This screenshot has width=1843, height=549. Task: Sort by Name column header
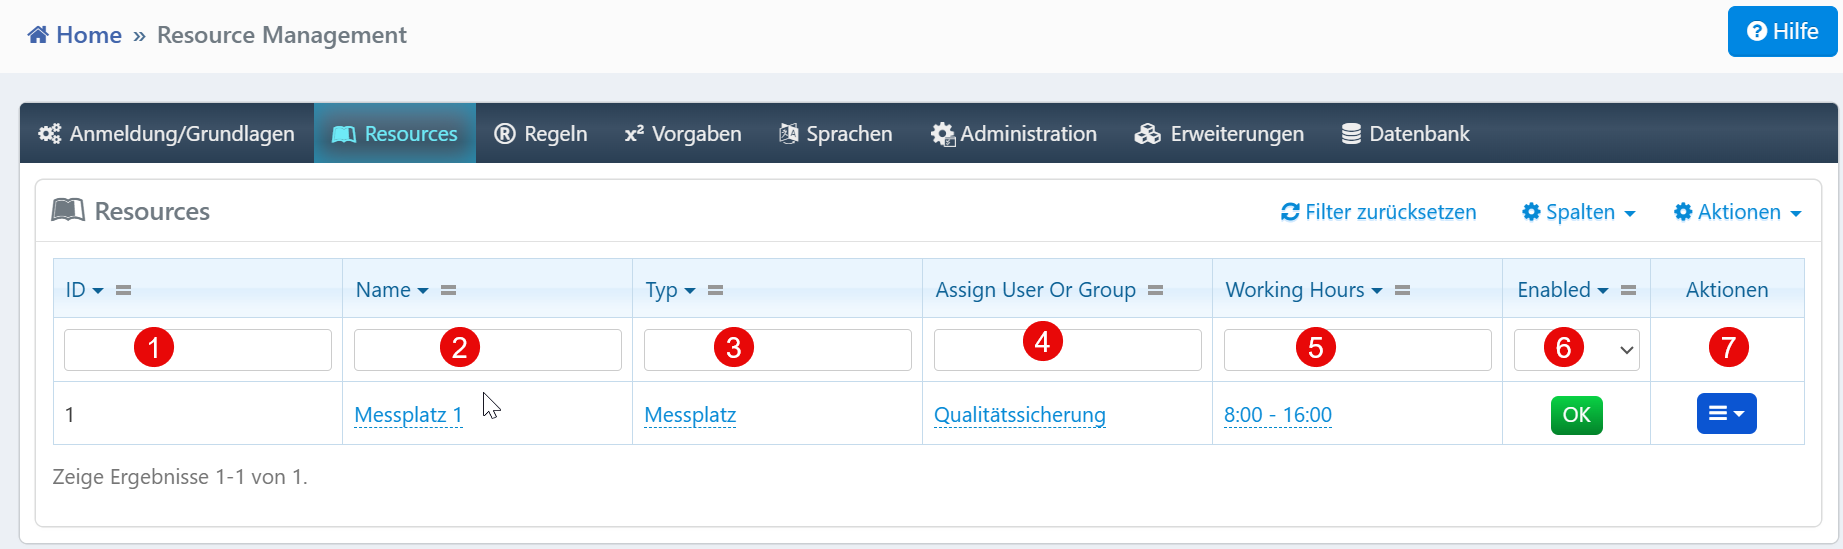pos(392,290)
